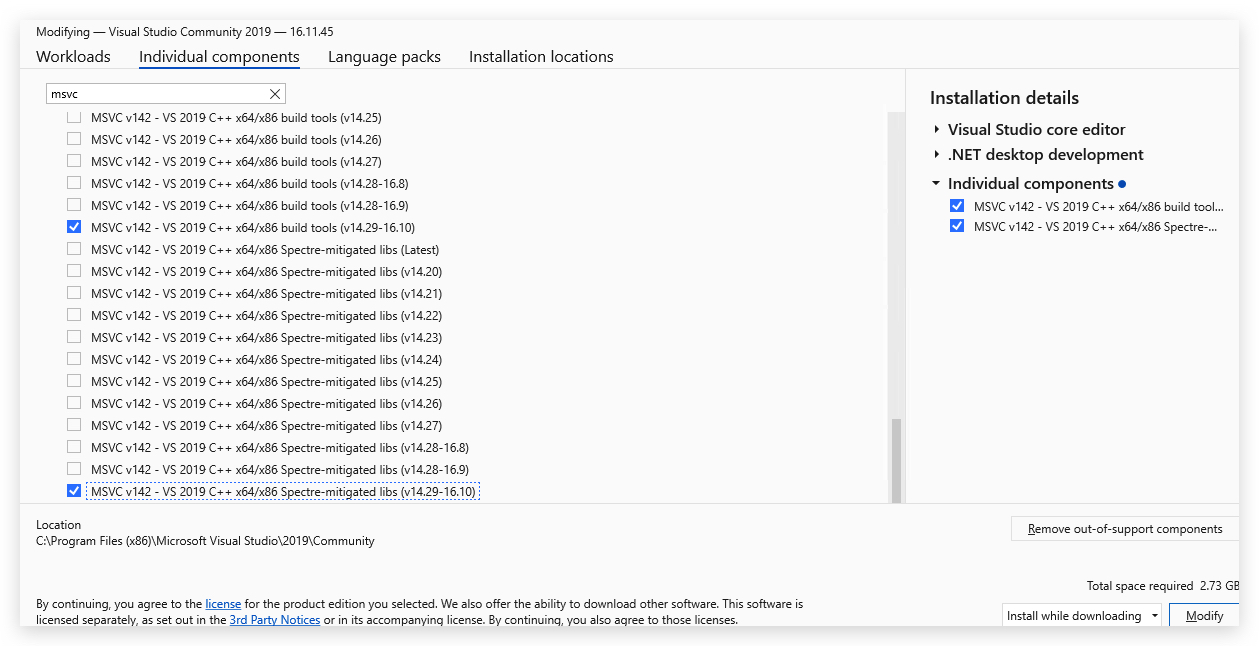Check build tools (v14.25) checkbox
Image resolution: width=1259 pixels, height=646 pixels.
pyautogui.click(x=74, y=118)
